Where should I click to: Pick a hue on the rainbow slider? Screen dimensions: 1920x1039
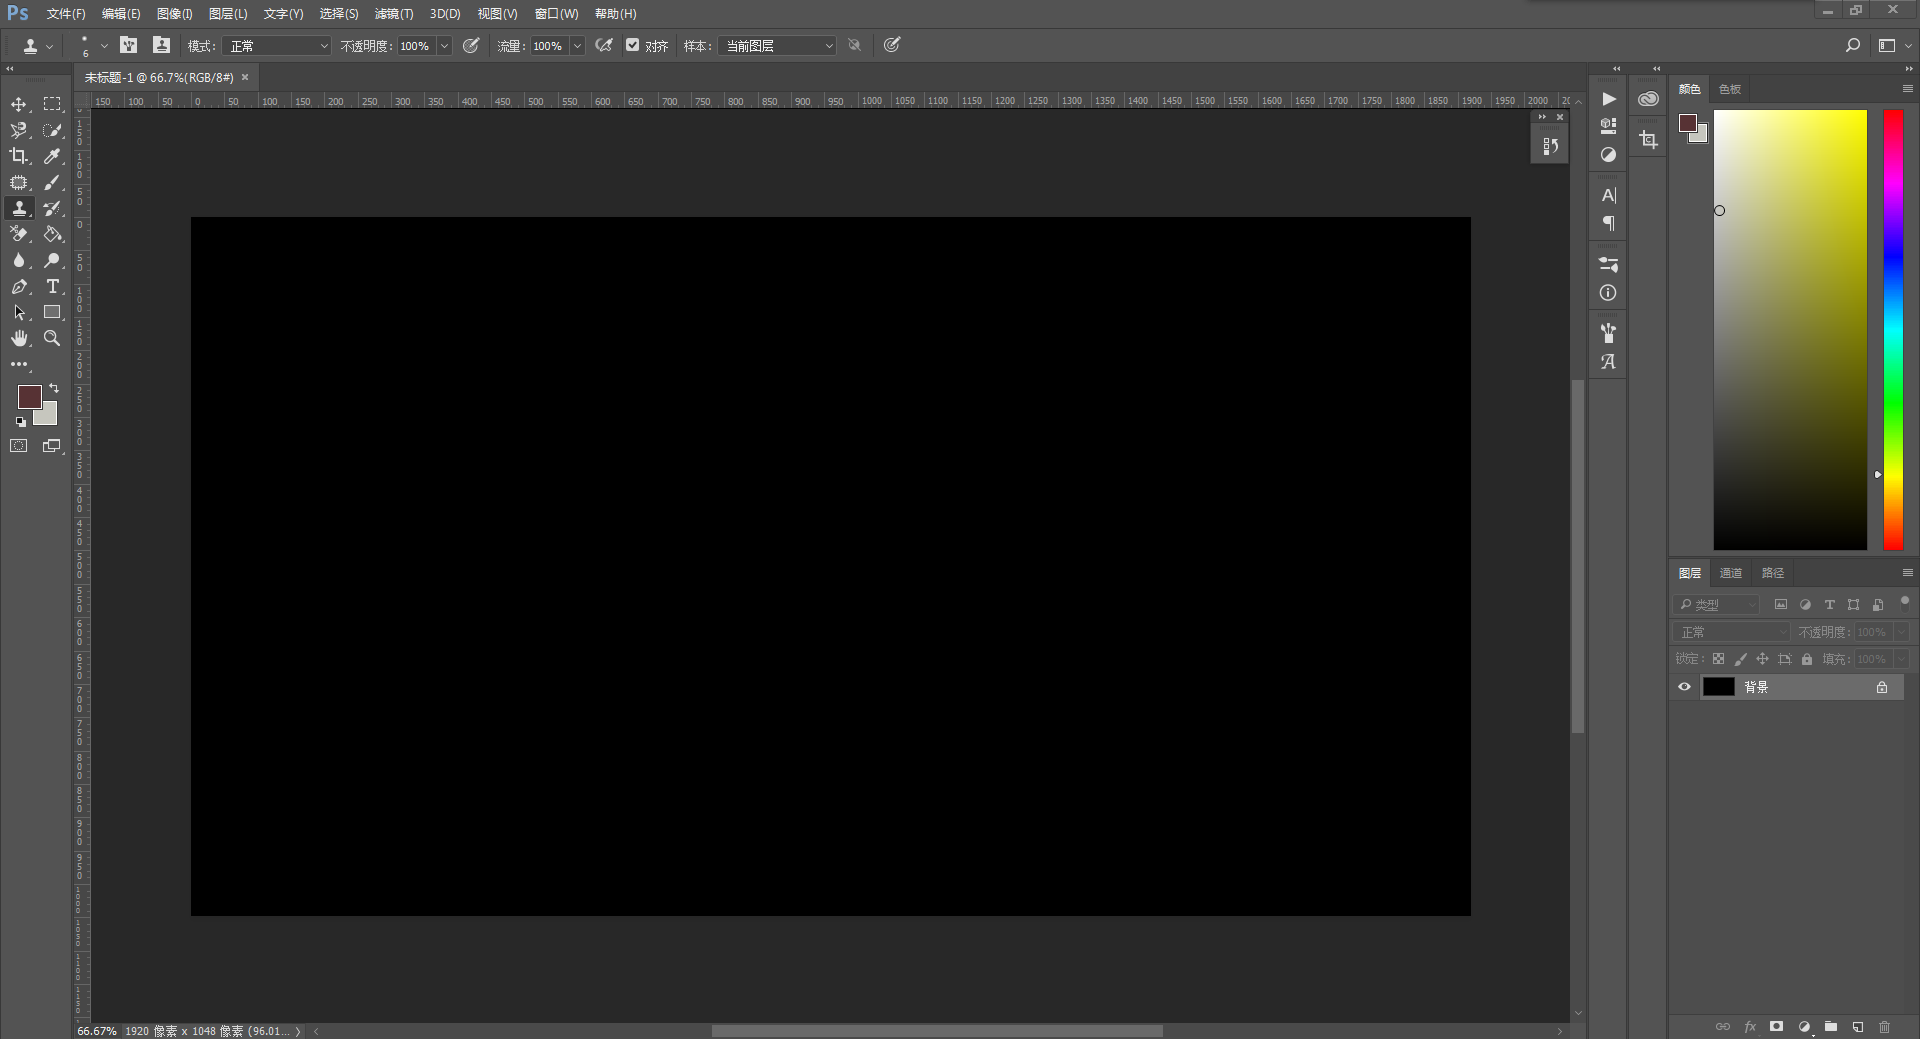pyautogui.click(x=1893, y=330)
